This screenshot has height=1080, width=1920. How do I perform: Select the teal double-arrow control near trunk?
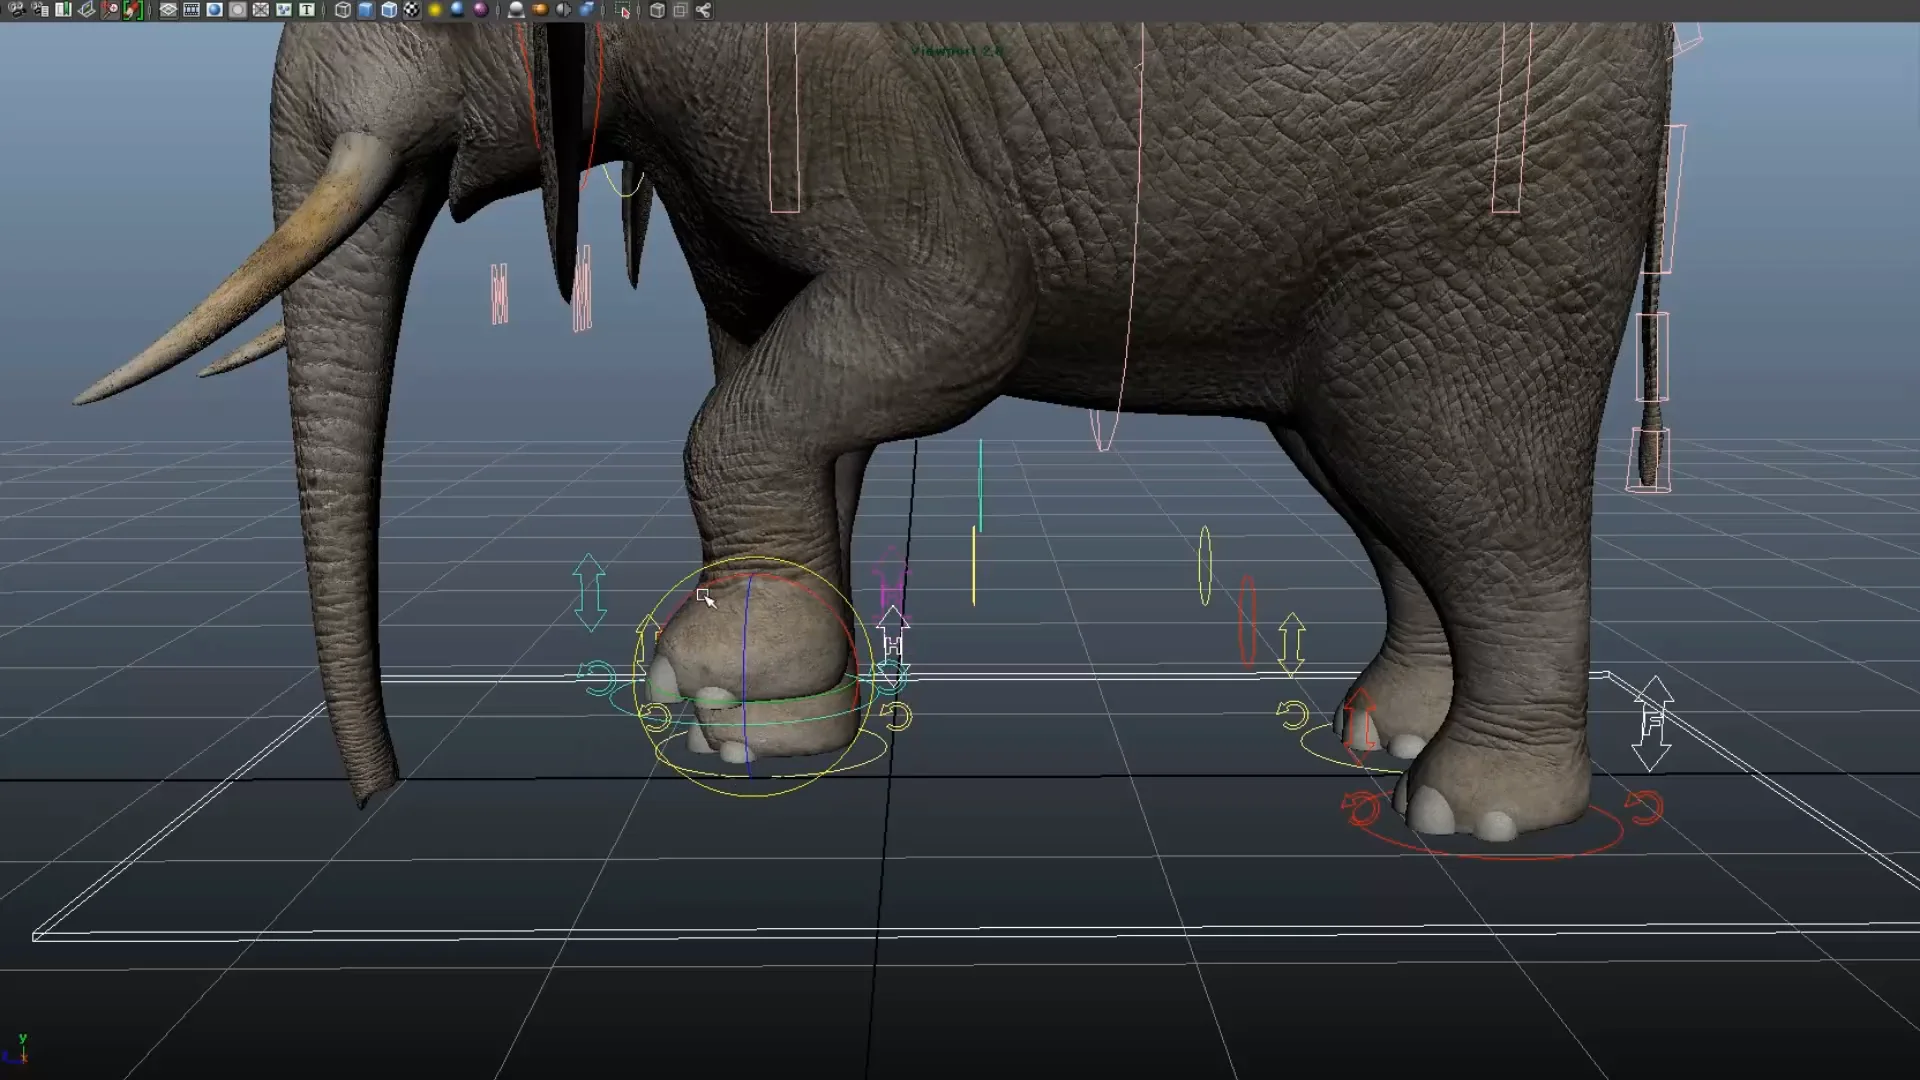589,592
